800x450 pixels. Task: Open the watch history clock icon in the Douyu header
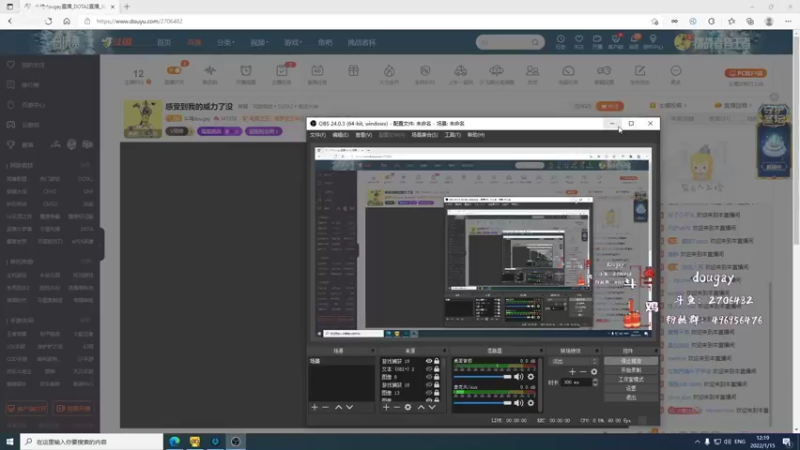(560, 39)
